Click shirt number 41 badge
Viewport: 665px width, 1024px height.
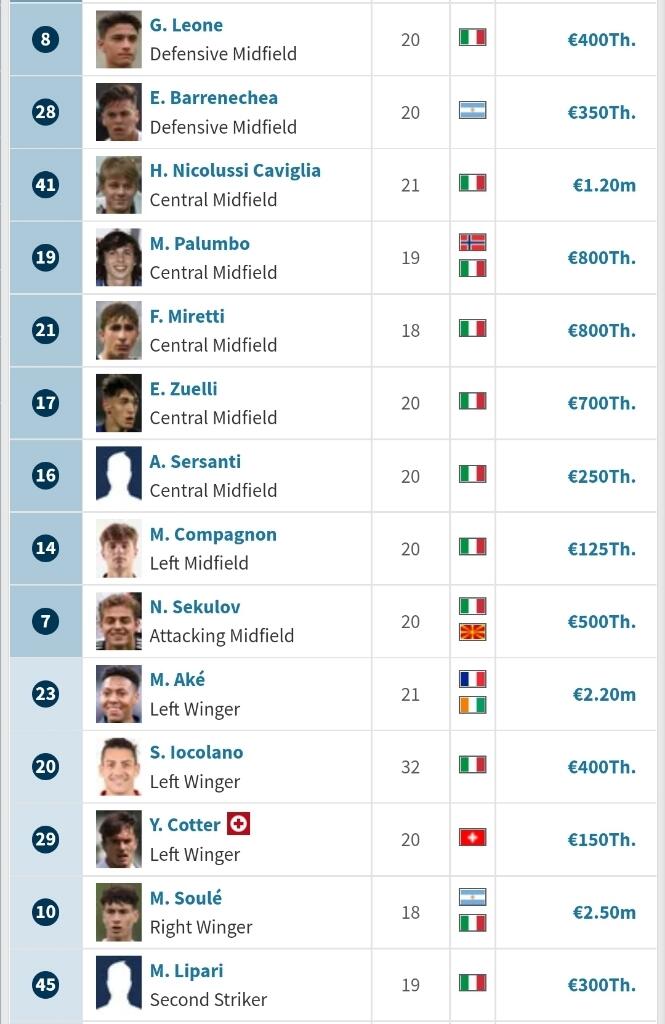click(x=45, y=184)
